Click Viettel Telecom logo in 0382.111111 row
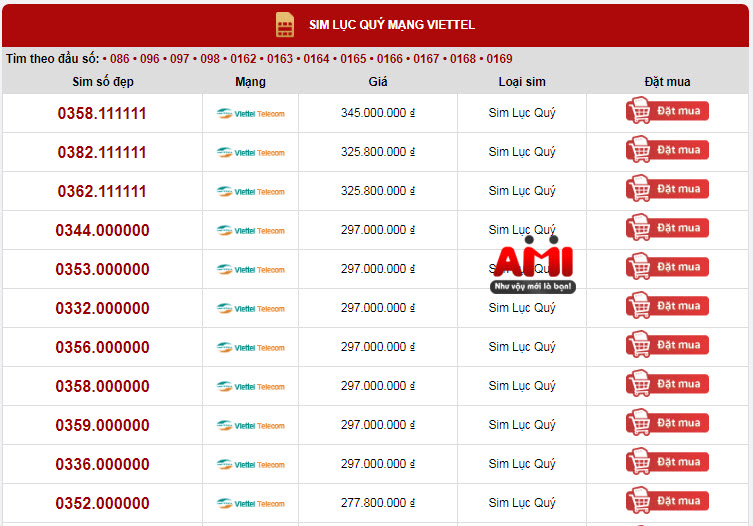The image size is (753, 526). (250, 152)
